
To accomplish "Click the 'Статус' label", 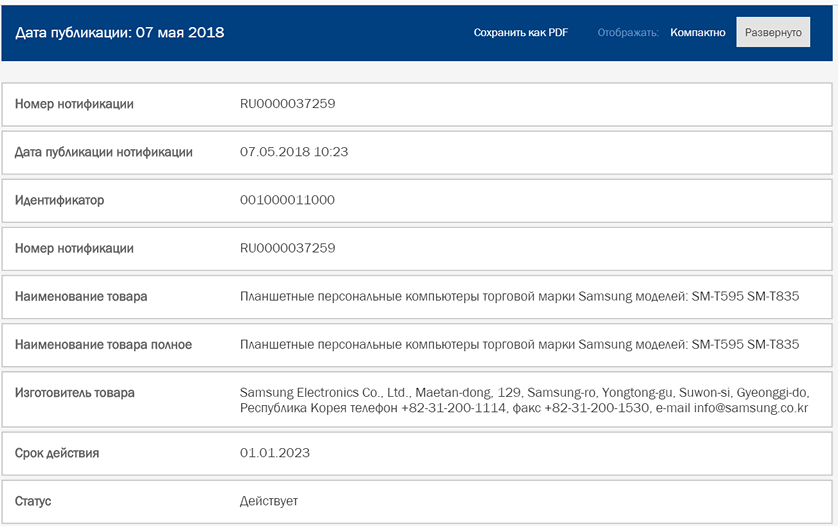I will point(33,501).
